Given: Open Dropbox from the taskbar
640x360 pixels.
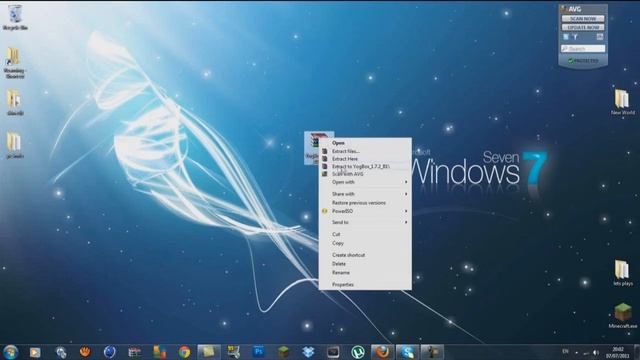Looking at the screenshot, I should [308, 352].
